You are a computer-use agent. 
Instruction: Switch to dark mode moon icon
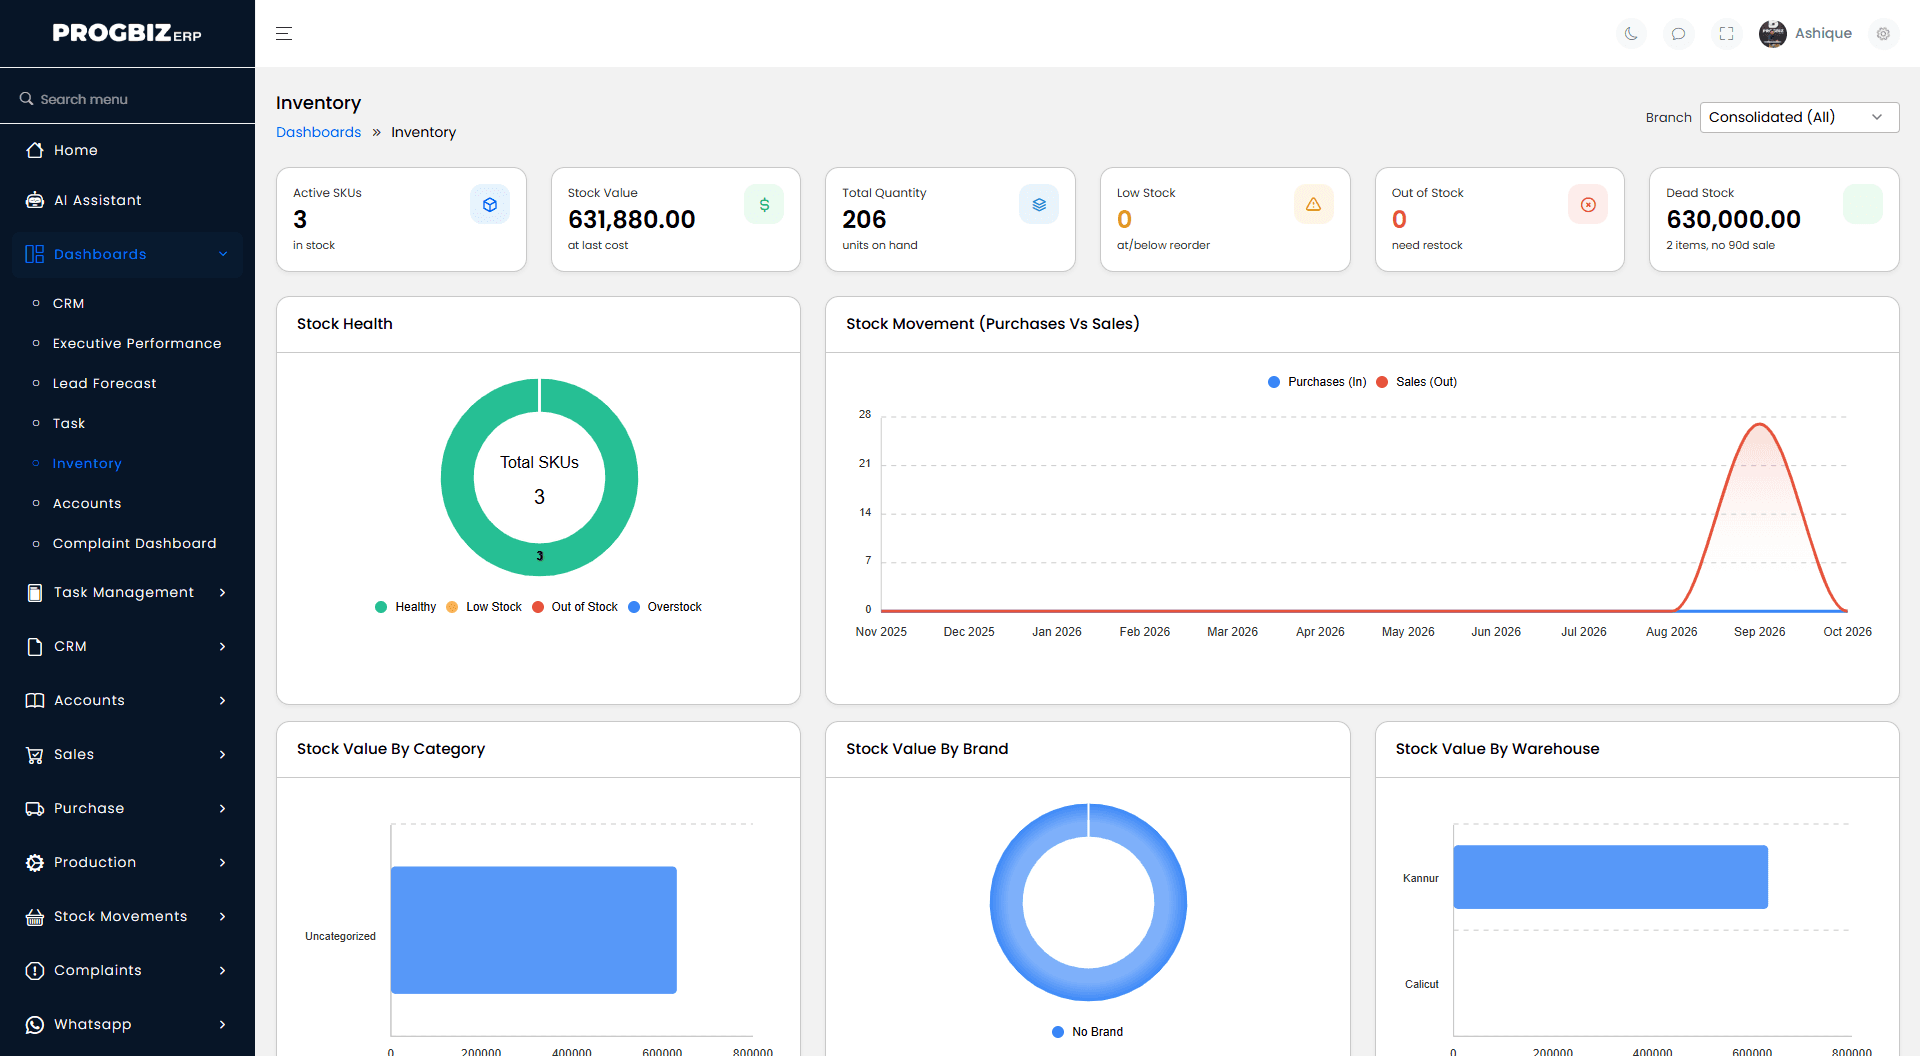[1631, 34]
